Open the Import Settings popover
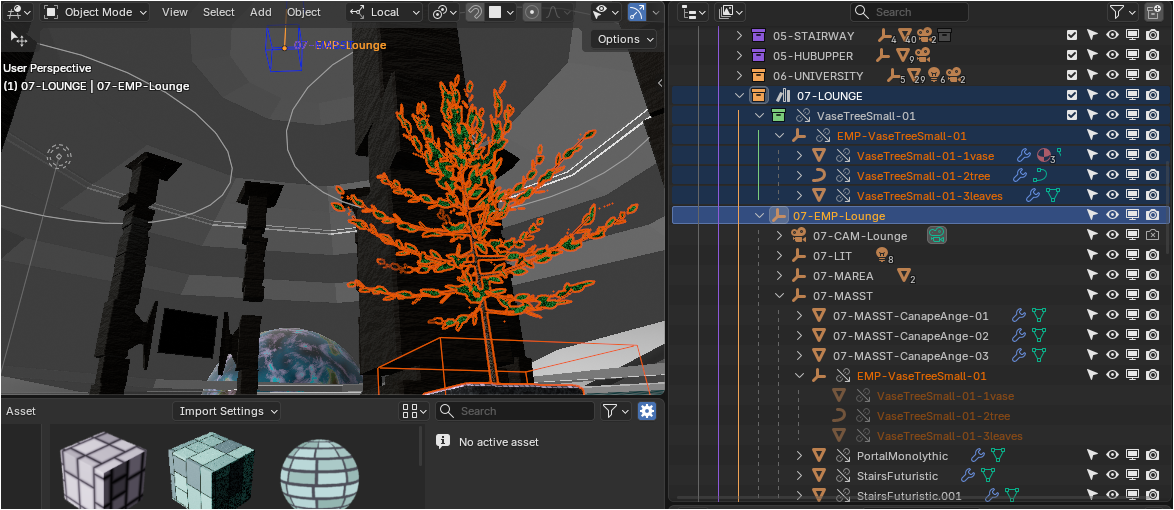Viewport: 1174px width, 510px height. pos(226,411)
